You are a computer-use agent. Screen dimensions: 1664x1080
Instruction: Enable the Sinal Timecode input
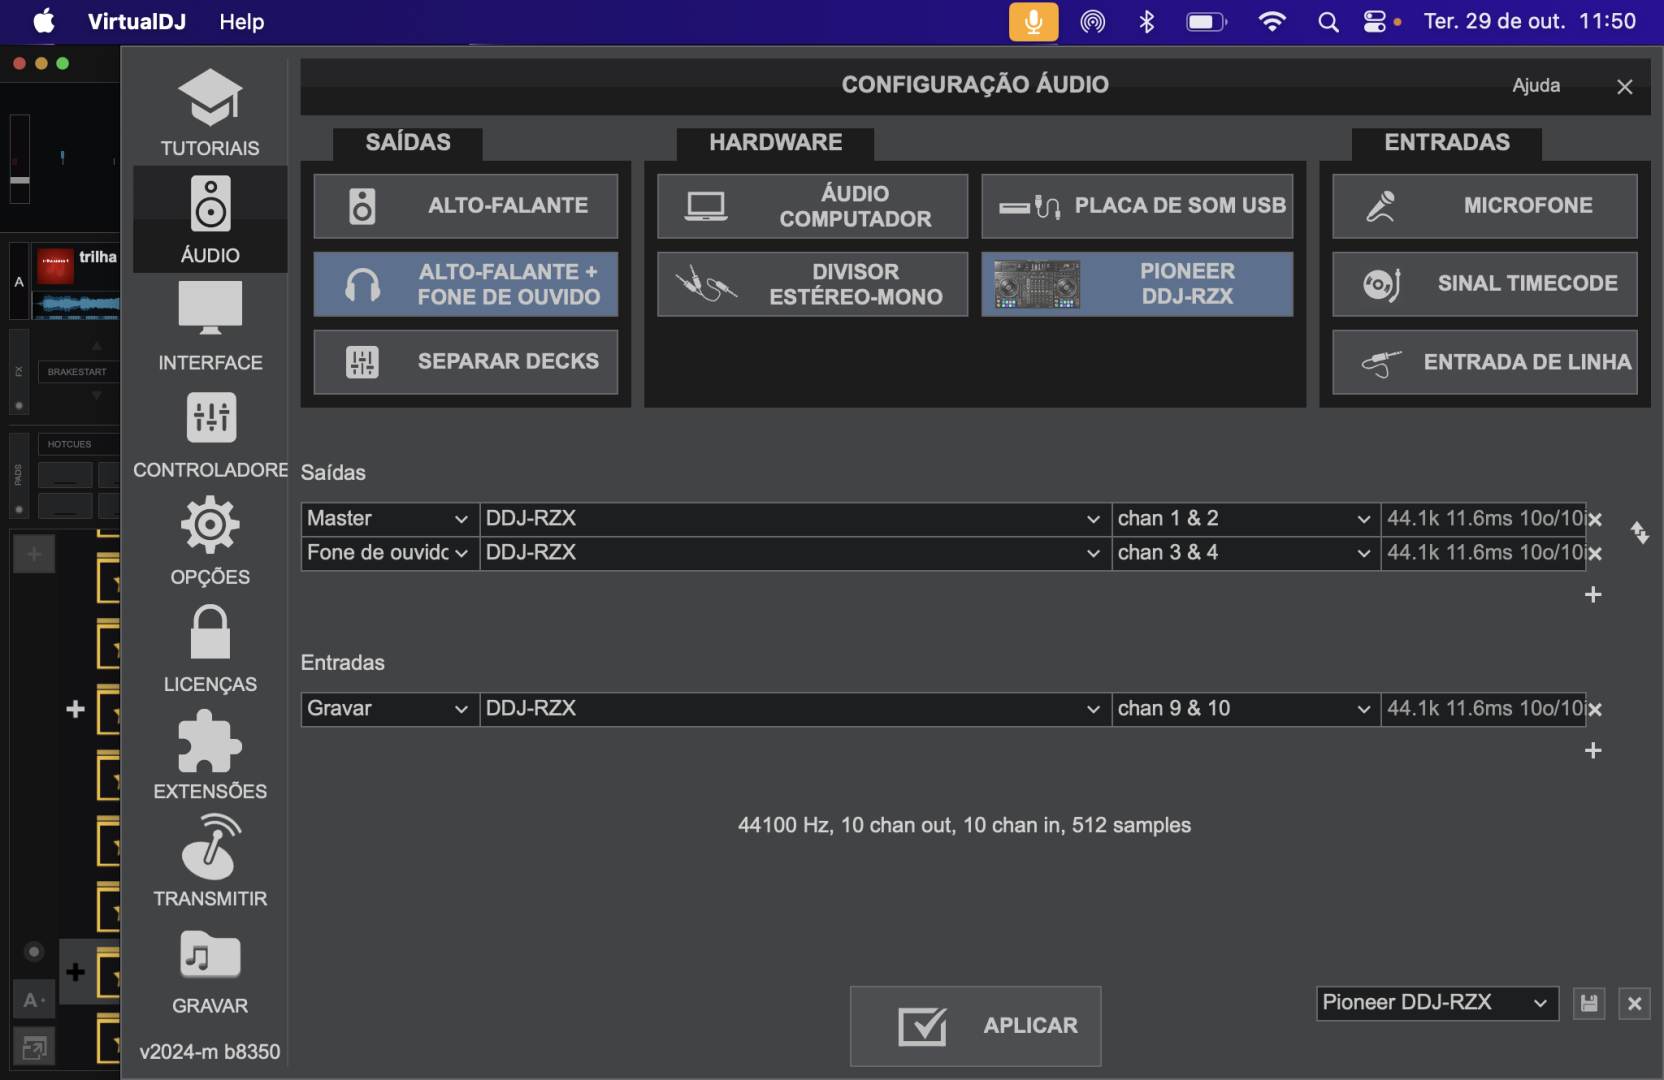(x=1485, y=284)
